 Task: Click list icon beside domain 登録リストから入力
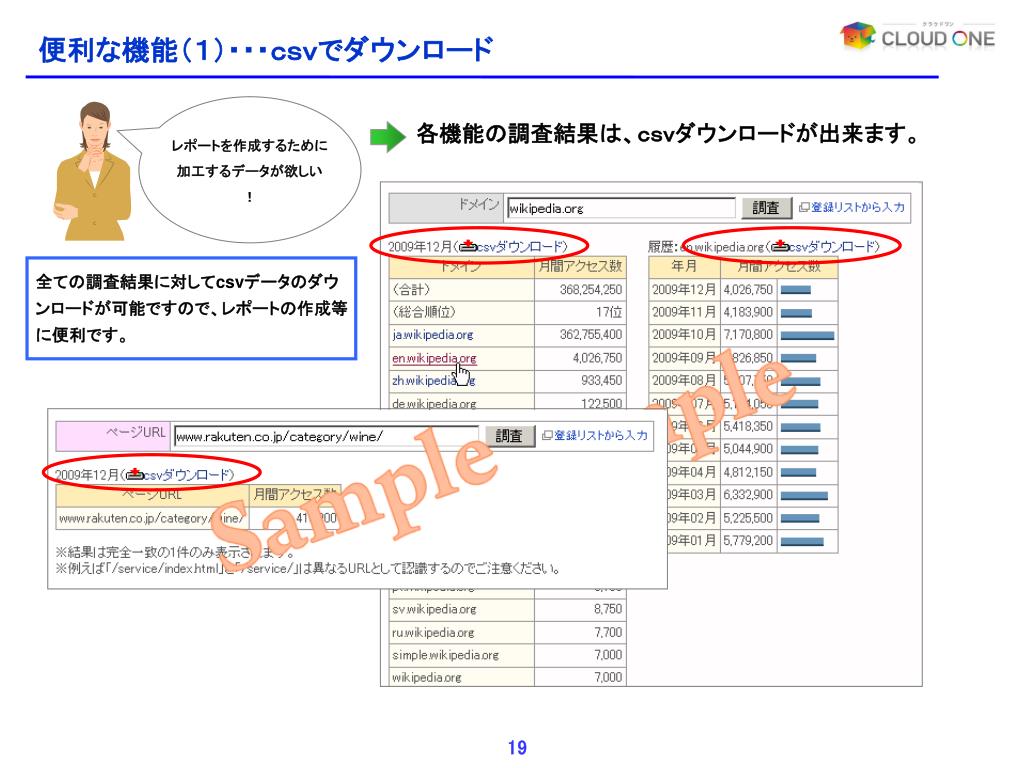pos(804,207)
